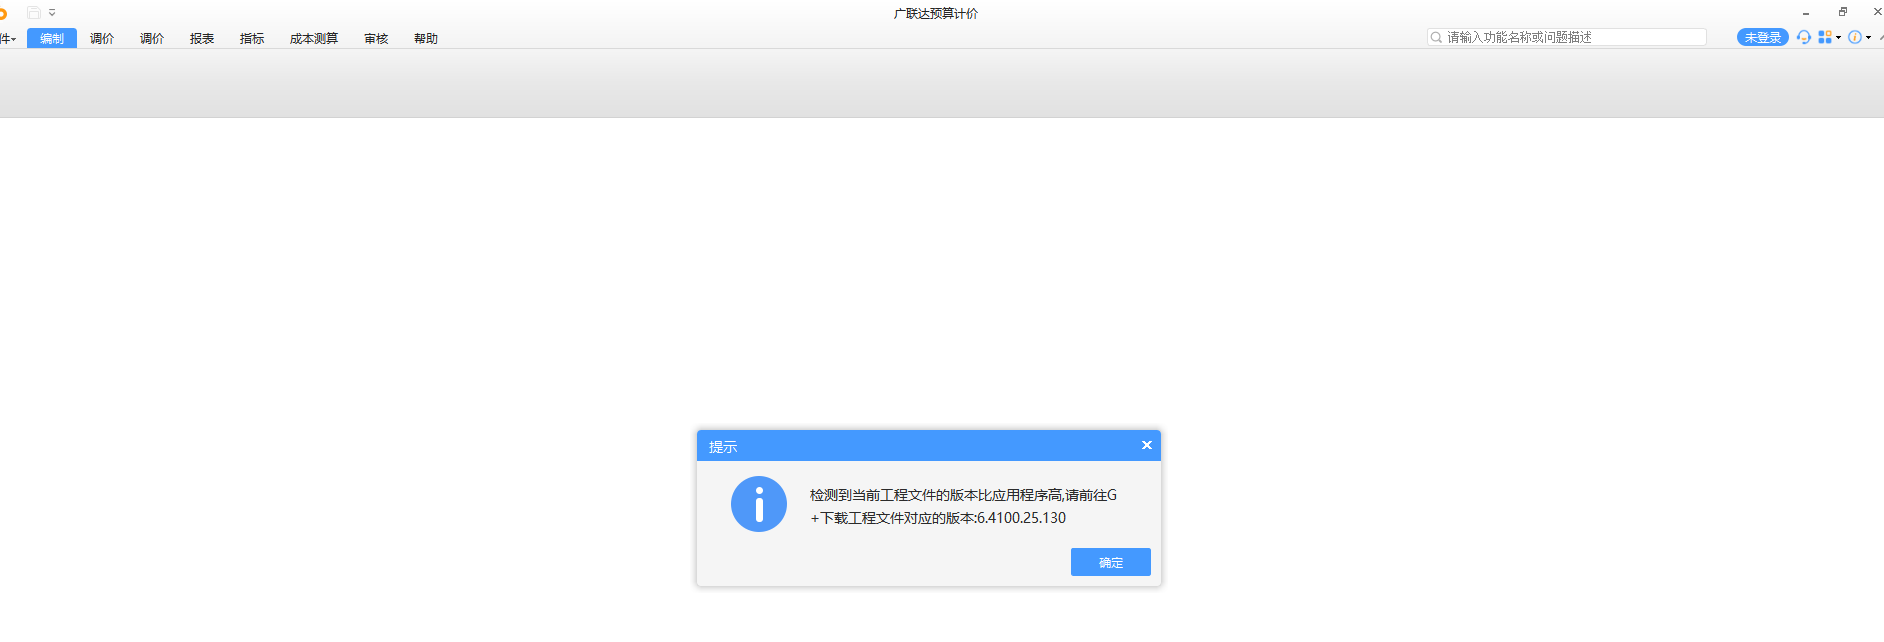Open the 审核 tab

[376, 38]
